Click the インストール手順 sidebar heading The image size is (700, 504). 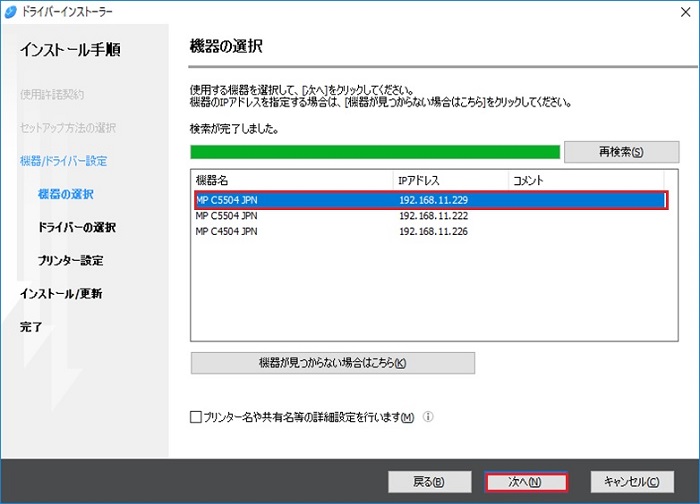pyautogui.click(x=70, y=50)
